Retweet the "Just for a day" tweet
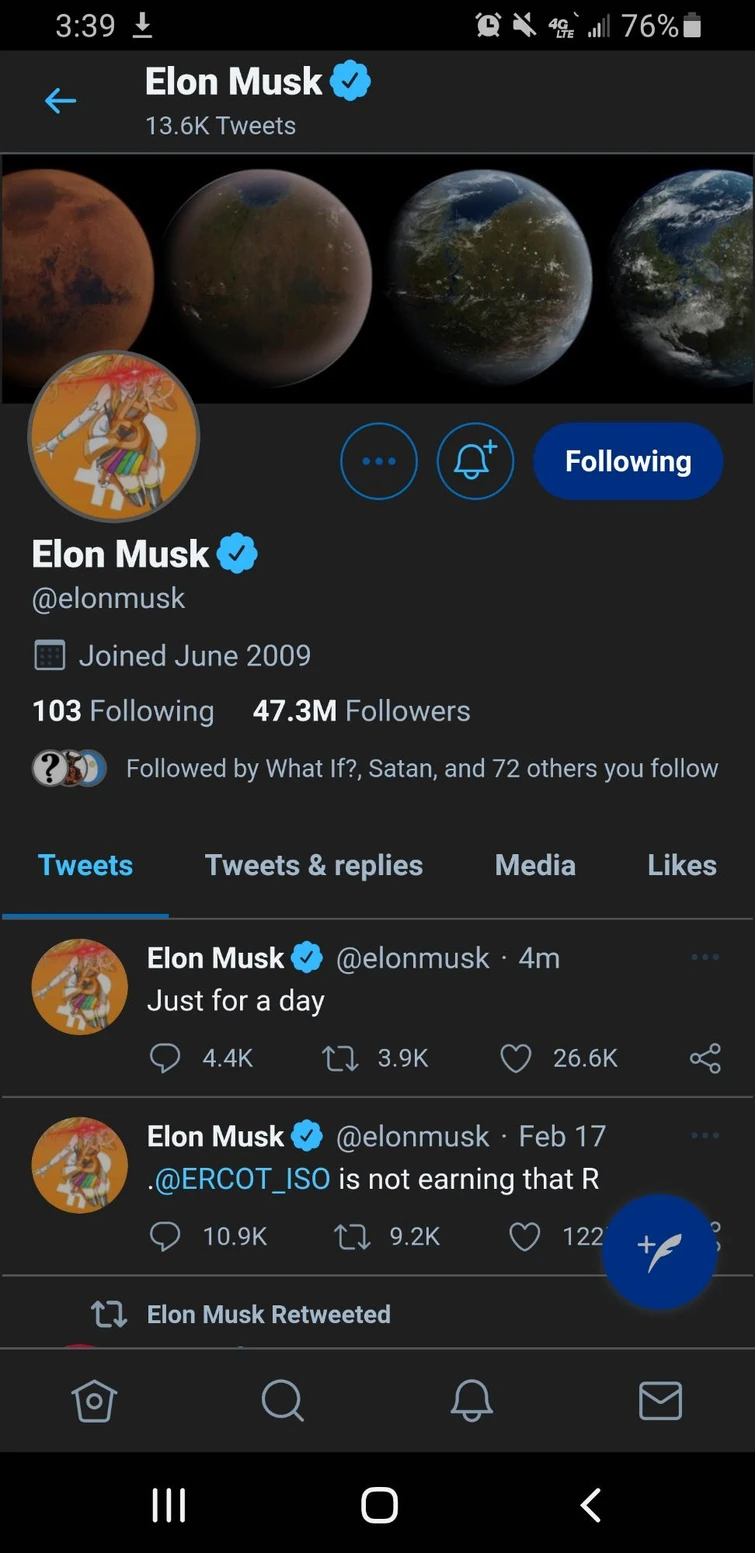Image resolution: width=755 pixels, height=1553 pixels. tap(341, 1058)
